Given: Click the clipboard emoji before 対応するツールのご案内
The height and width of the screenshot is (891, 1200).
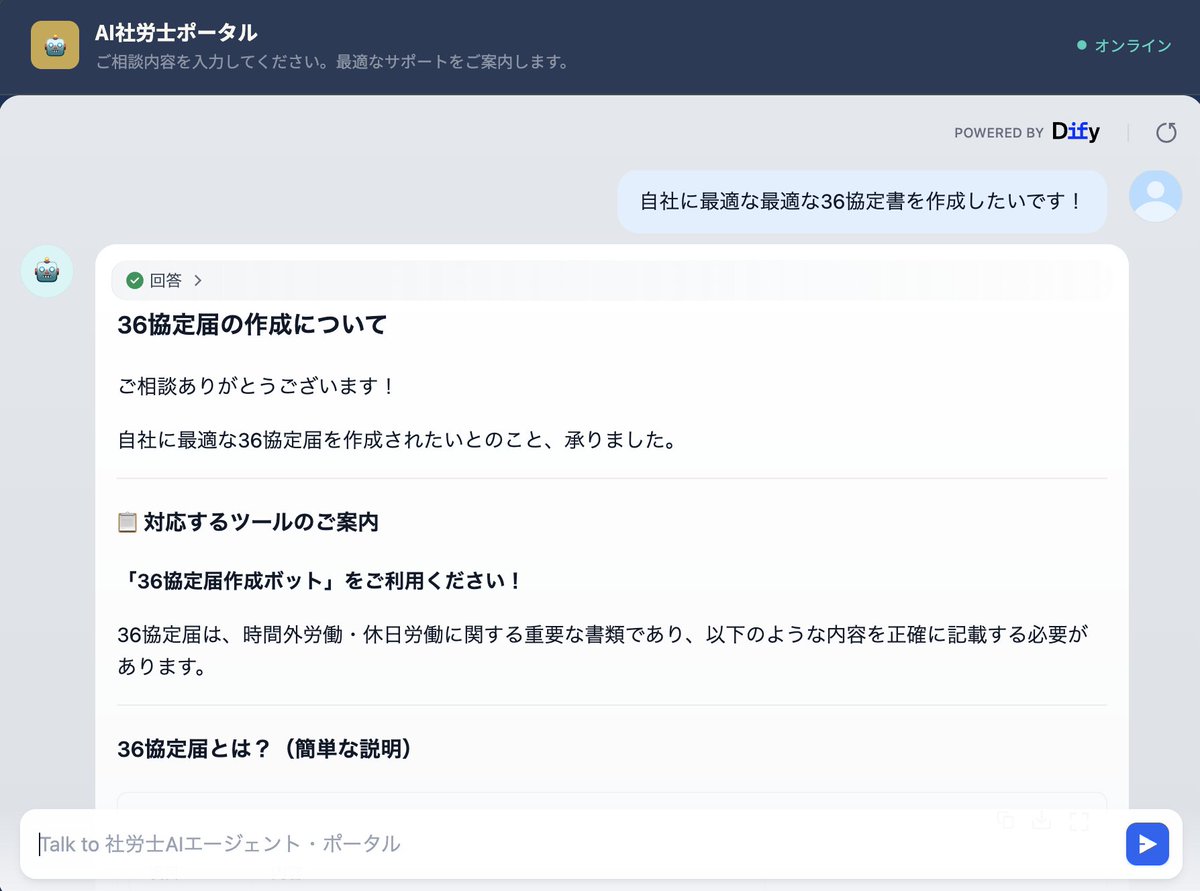Looking at the screenshot, I should point(127,522).
